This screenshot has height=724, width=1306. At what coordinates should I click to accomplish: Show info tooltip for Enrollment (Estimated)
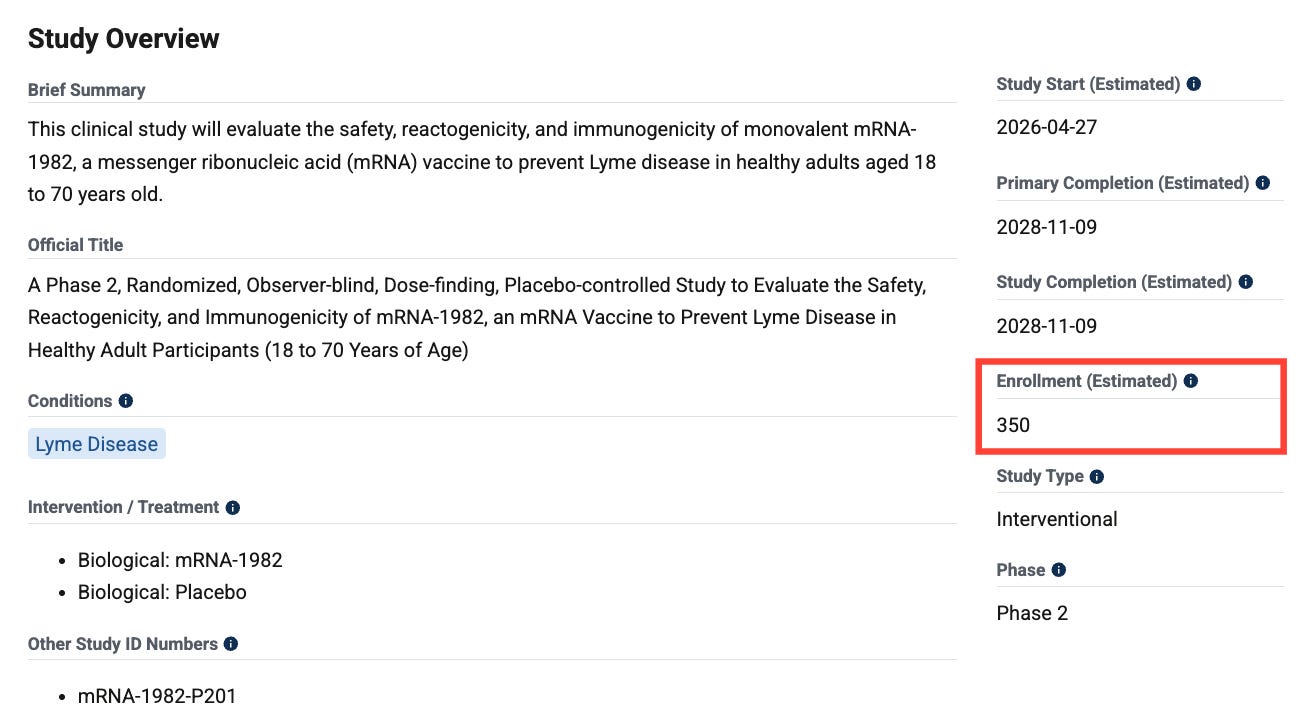[x=1190, y=381]
